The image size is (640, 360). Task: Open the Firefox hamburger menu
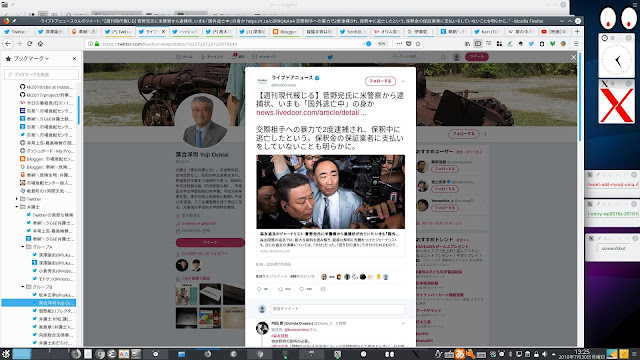(x=576, y=44)
